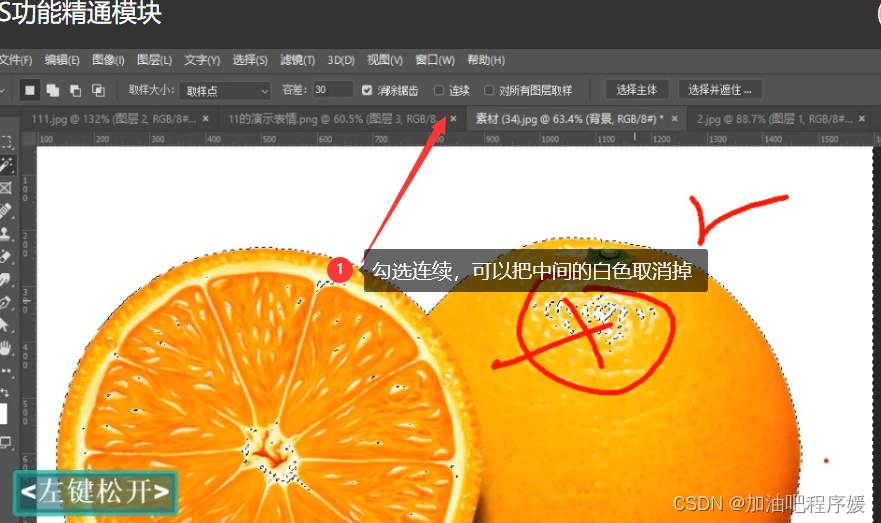
Task: Open the 图层(L) menu
Action: (155, 60)
